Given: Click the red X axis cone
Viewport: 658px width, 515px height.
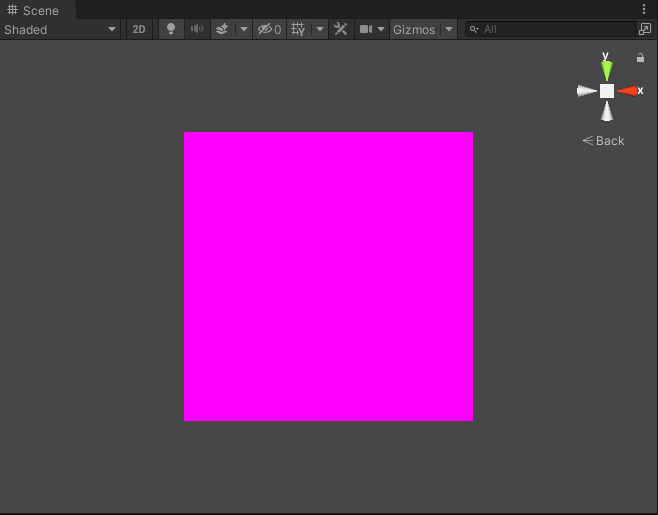Looking at the screenshot, I should (627, 91).
